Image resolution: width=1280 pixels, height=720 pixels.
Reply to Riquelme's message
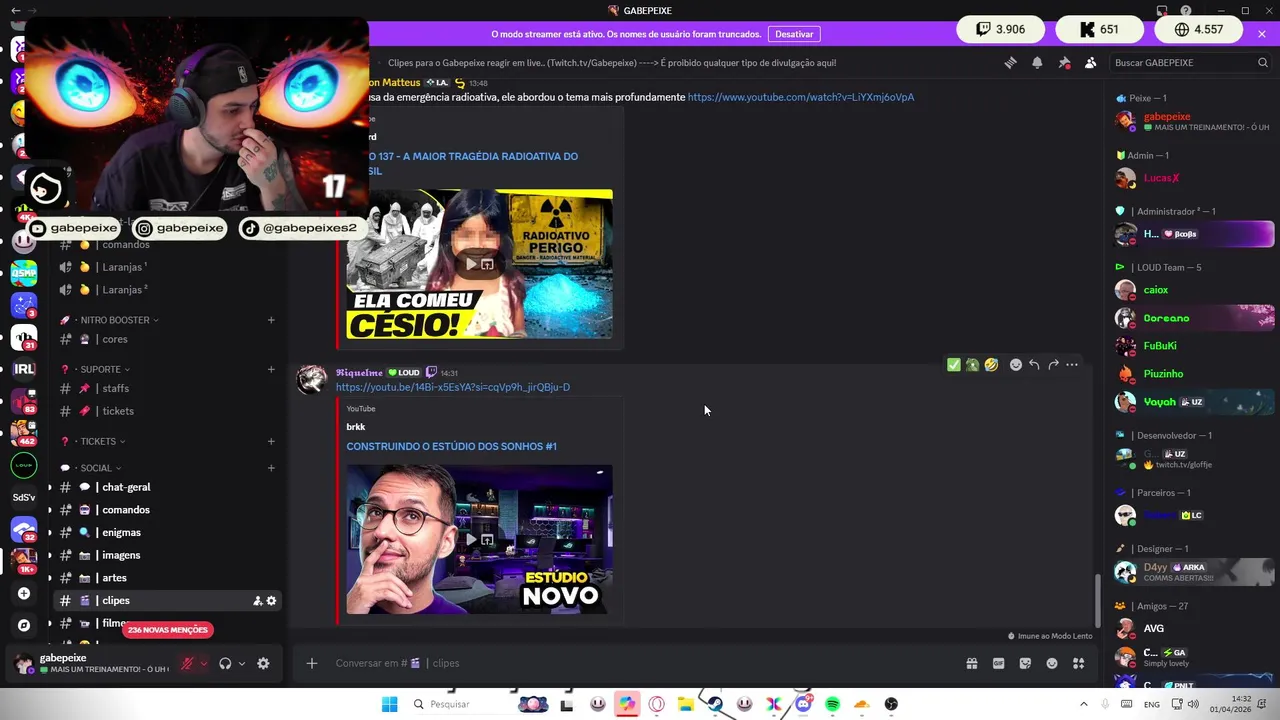click(1034, 365)
